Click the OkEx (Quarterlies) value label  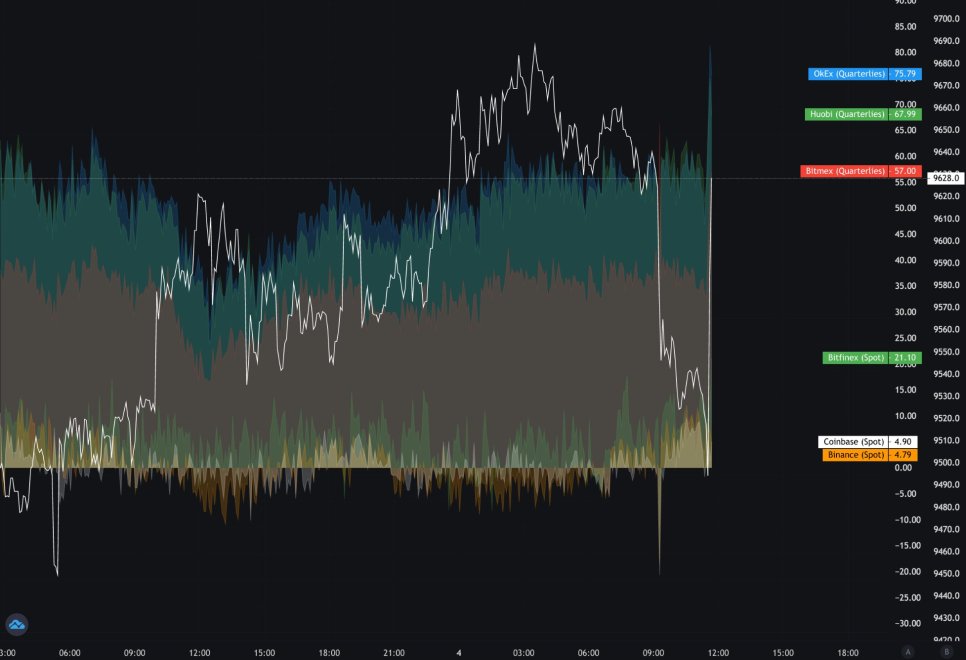click(862, 73)
